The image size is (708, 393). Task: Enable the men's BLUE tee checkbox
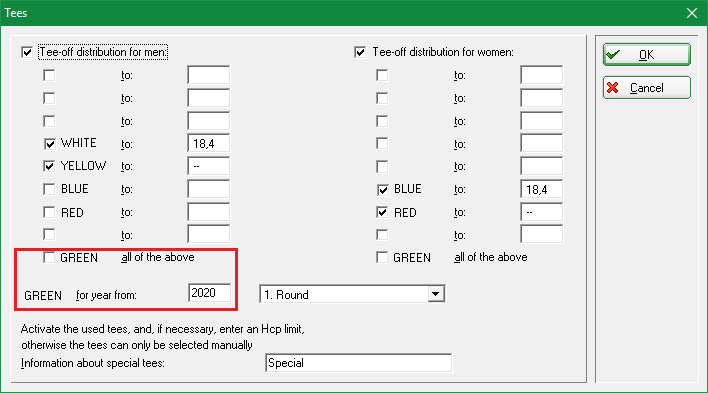tap(49, 189)
